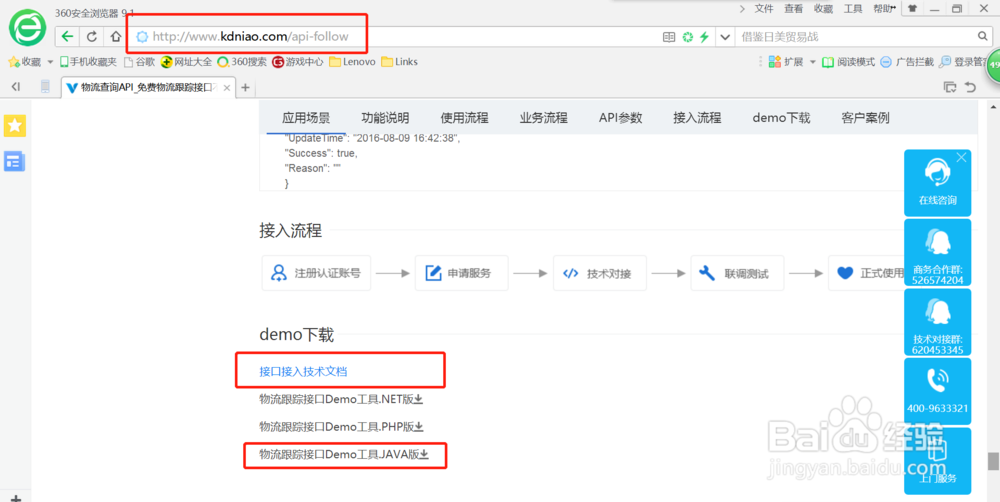Screen dimensions: 1000x502
Task: Go to the browser home page icon
Action: (x=115, y=36)
